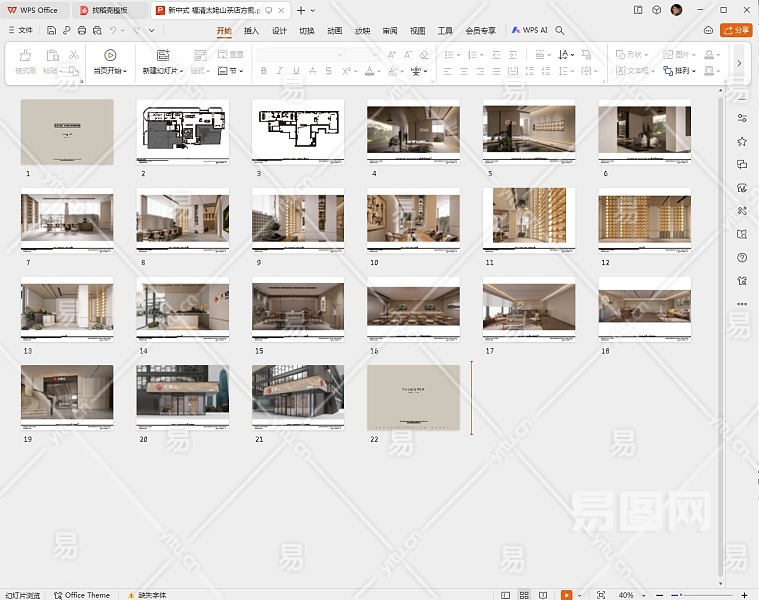Click the star icon in right sidebar
Viewport: 759px width, 600px height.
(741, 142)
